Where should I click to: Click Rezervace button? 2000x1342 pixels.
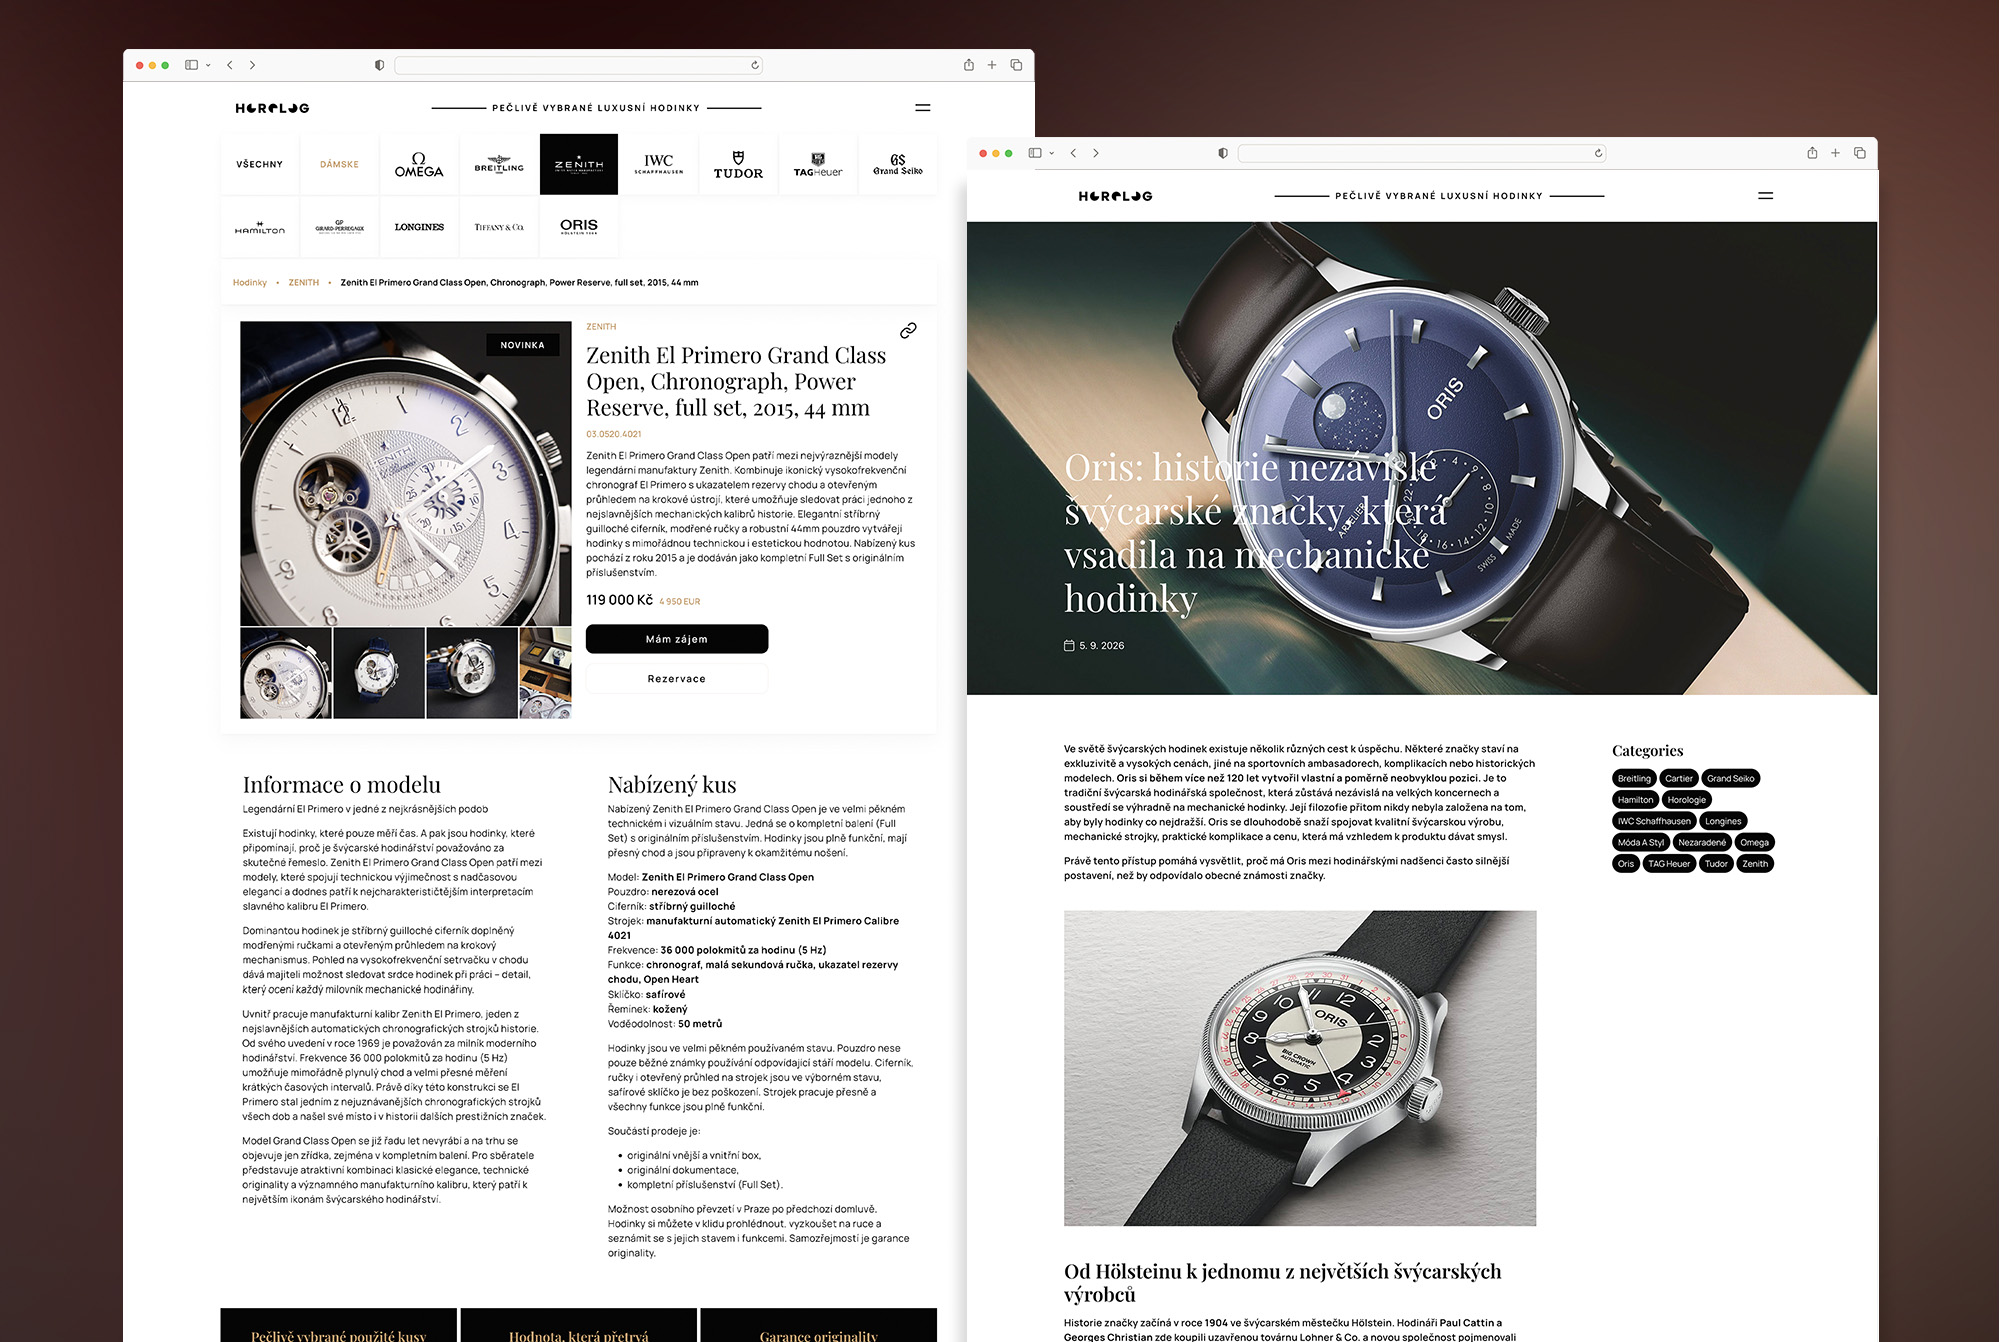tap(677, 679)
